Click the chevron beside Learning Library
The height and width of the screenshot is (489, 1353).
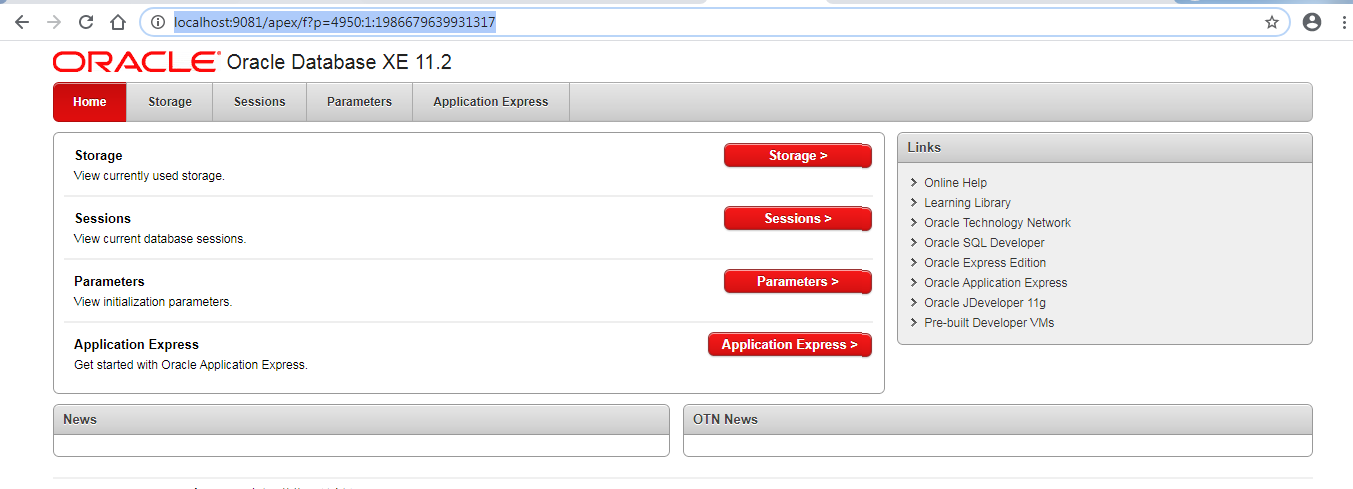coord(914,203)
